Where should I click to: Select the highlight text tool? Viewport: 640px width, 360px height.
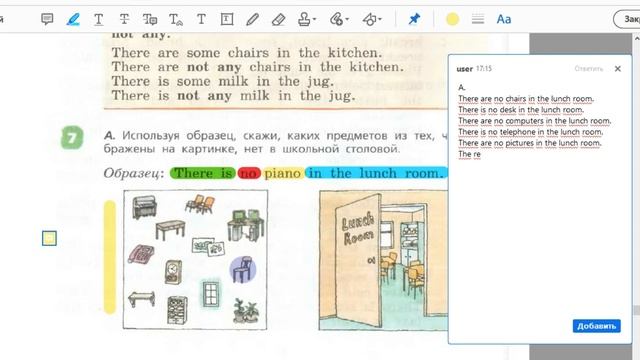point(73,19)
